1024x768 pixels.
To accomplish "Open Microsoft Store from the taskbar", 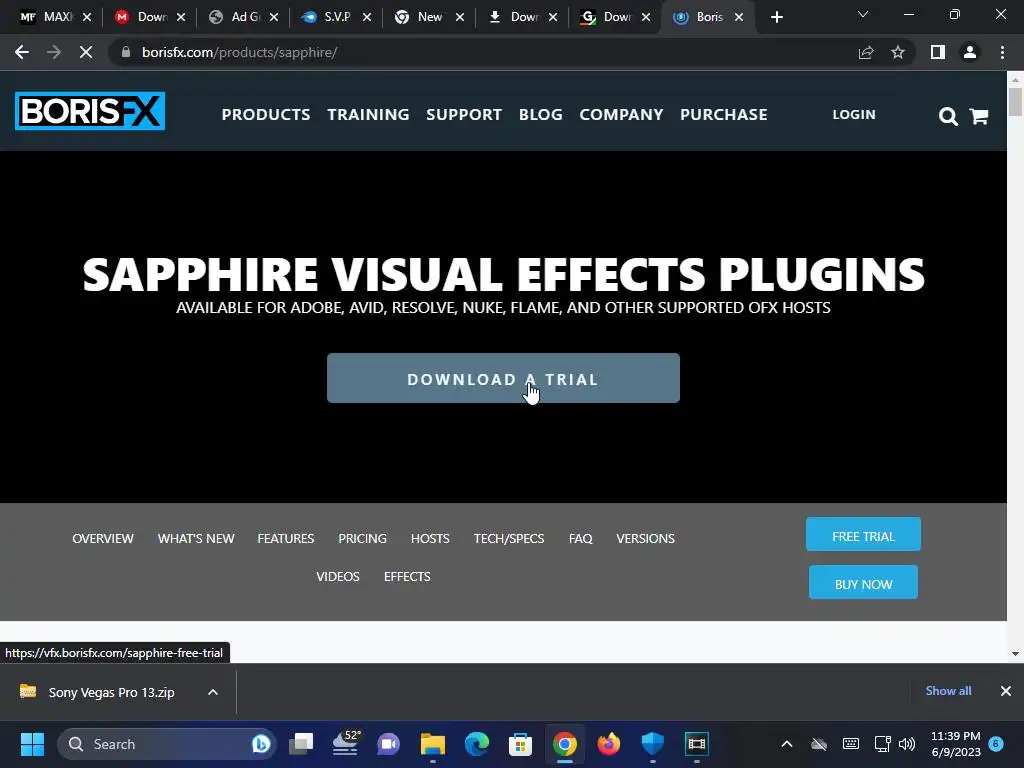I will (x=520, y=744).
